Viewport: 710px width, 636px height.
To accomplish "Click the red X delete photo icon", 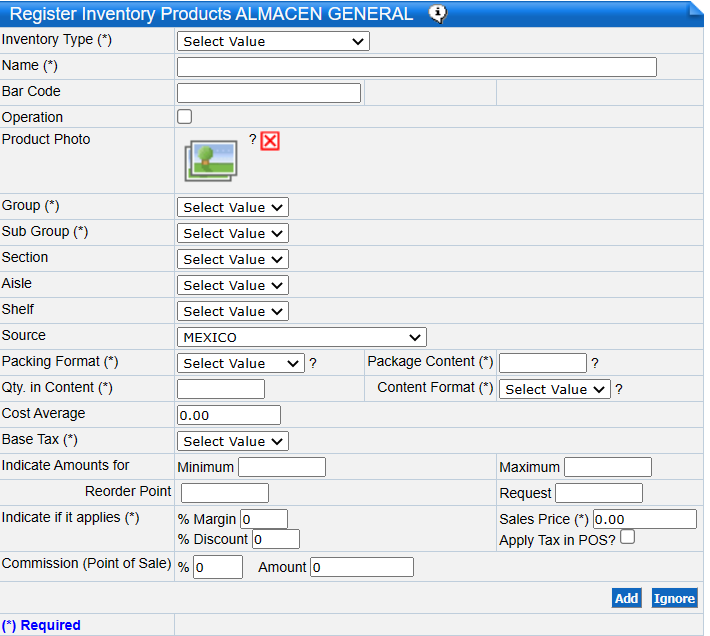I will 270,141.
